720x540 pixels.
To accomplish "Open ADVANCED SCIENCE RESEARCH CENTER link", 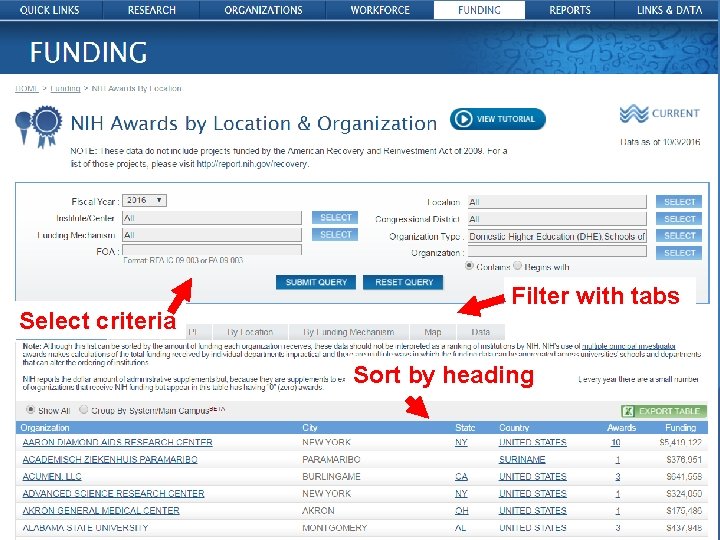I will (x=113, y=493).
